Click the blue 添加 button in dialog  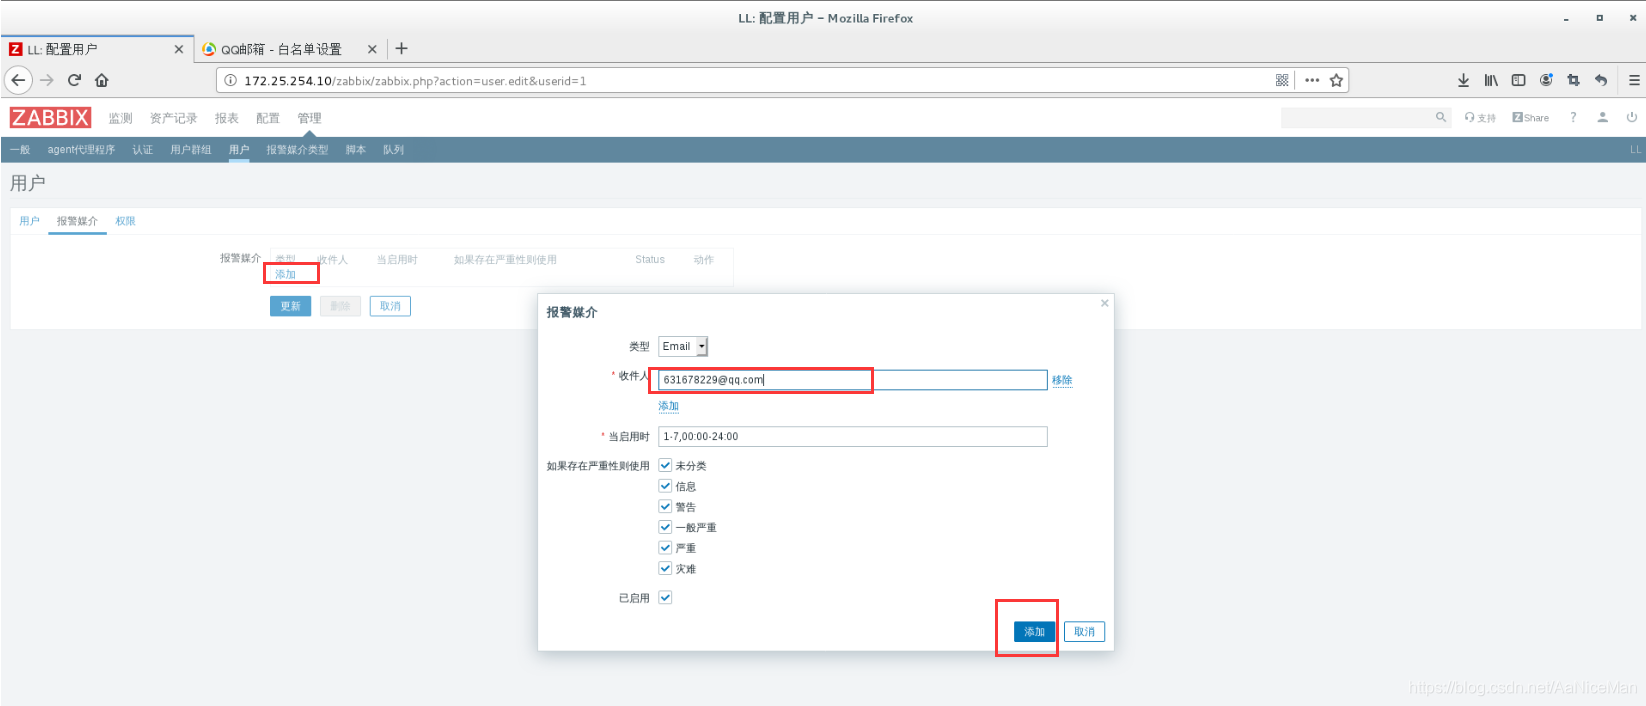pyautogui.click(x=1034, y=632)
